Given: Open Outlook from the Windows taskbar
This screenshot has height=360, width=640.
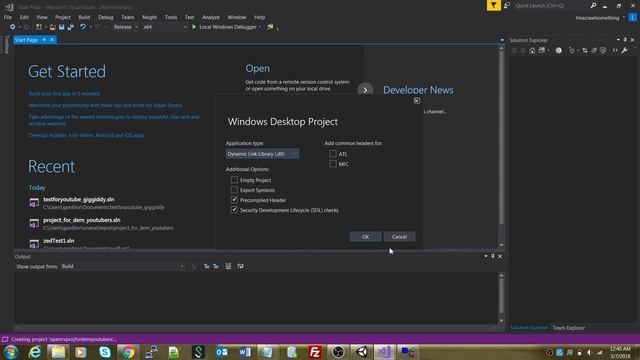Looking at the screenshot, I should click(221, 352).
